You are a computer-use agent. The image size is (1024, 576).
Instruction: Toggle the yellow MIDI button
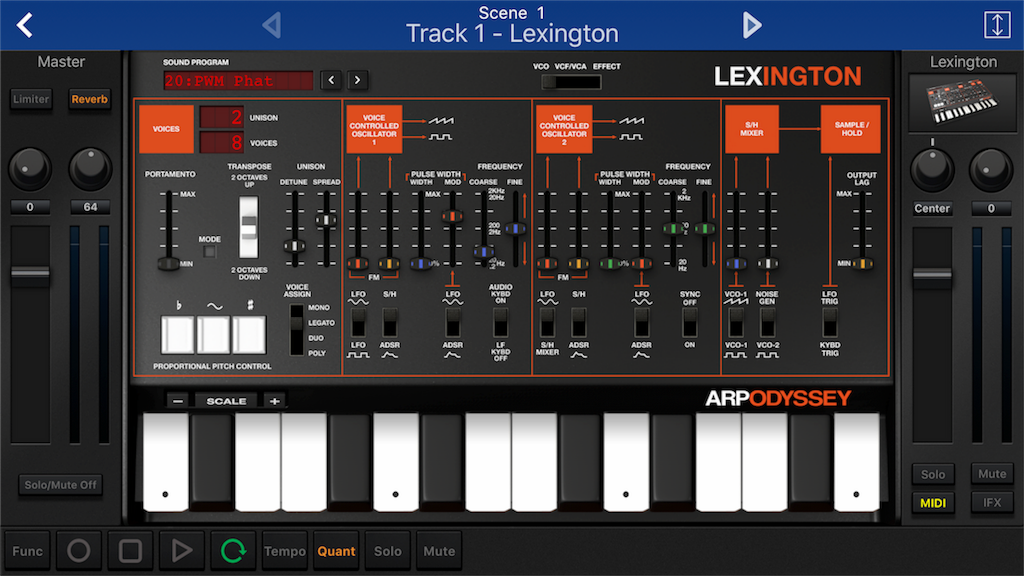(x=933, y=503)
